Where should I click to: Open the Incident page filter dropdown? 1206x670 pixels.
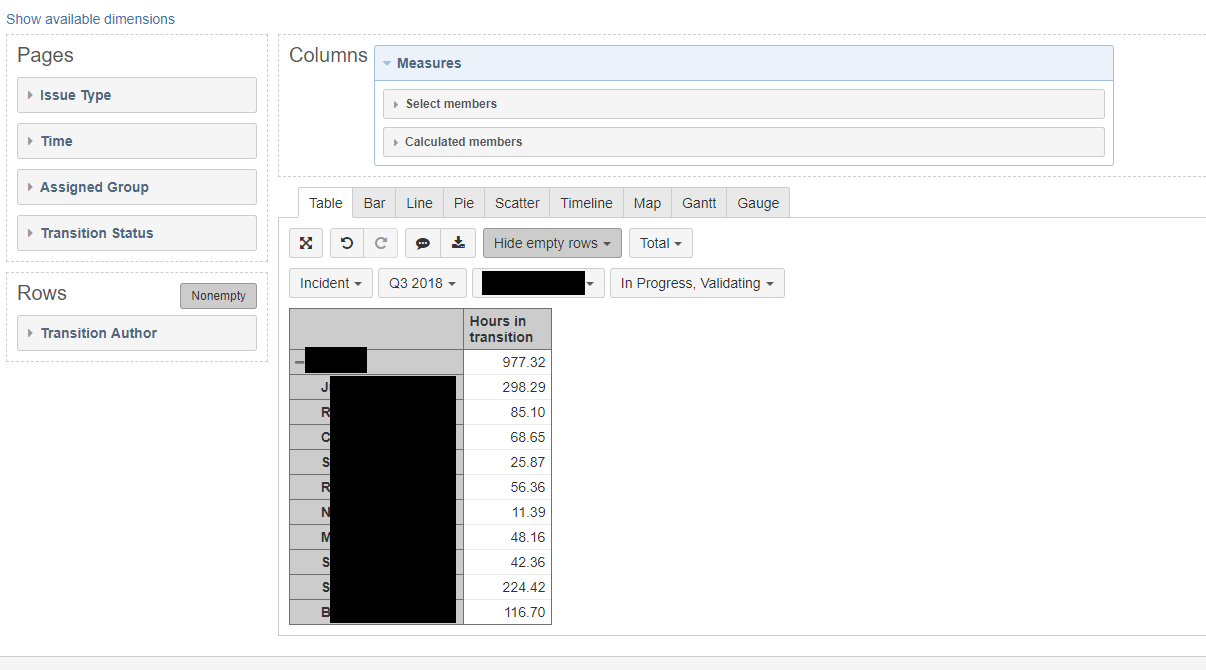coord(331,283)
